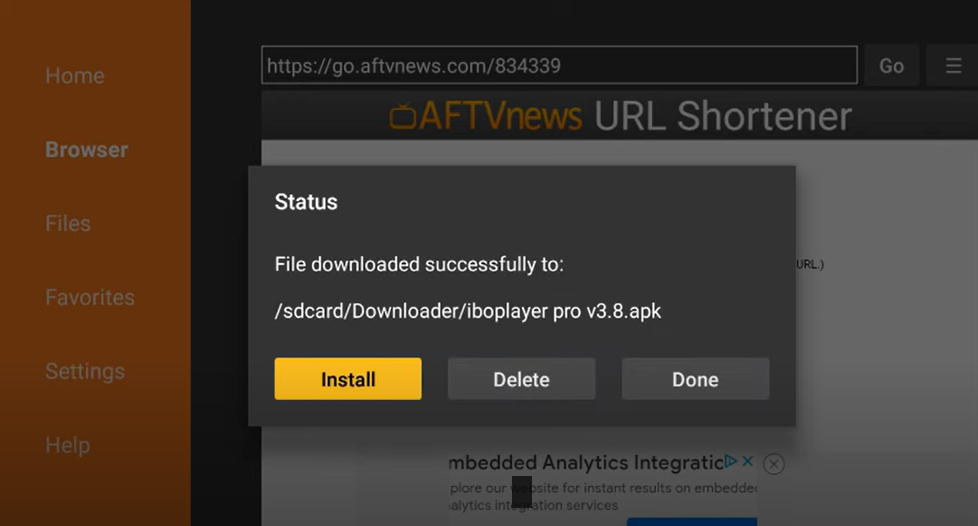The image size is (978, 526).
Task: Click the ad description about embedded analytics
Action: click(x=603, y=497)
